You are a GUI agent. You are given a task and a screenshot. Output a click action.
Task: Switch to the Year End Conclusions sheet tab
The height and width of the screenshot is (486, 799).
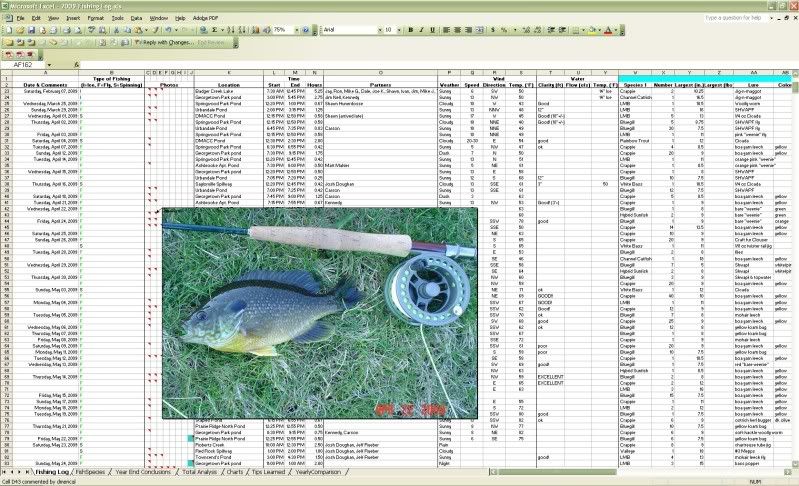(x=143, y=472)
